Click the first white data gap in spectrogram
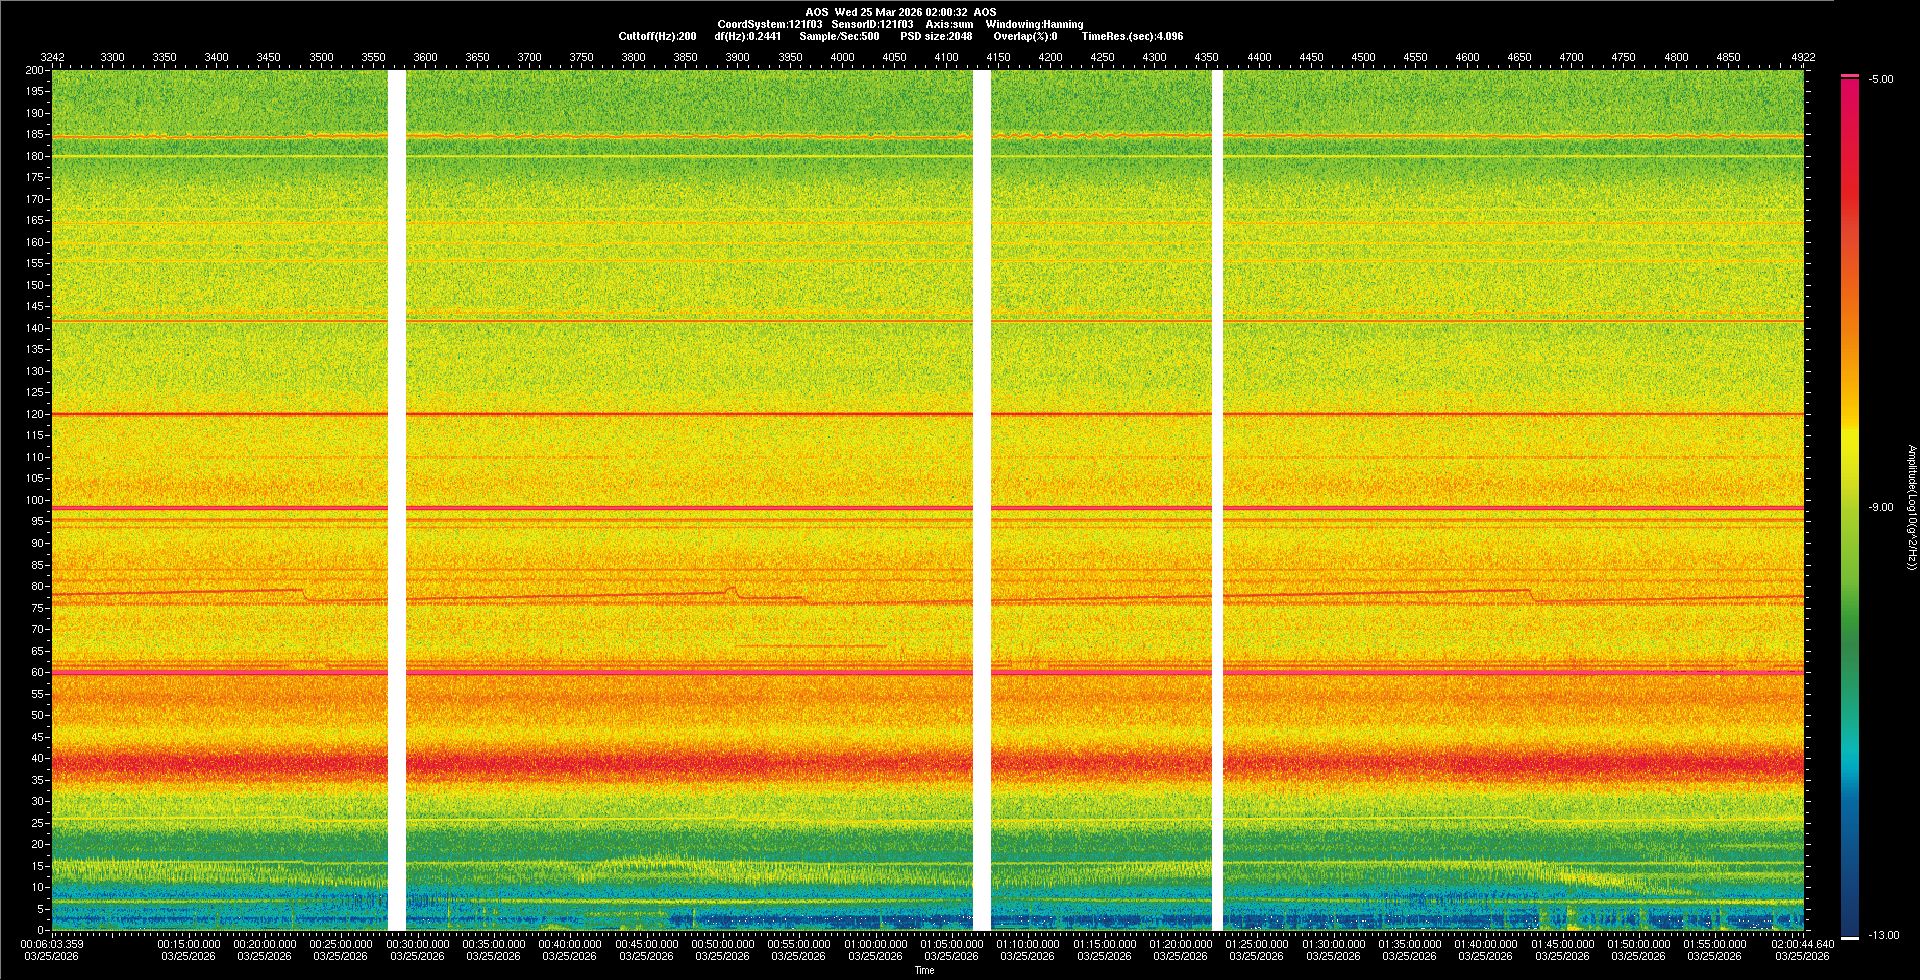Image resolution: width=1920 pixels, height=980 pixels. pyautogui.click(x=397, y=500)
